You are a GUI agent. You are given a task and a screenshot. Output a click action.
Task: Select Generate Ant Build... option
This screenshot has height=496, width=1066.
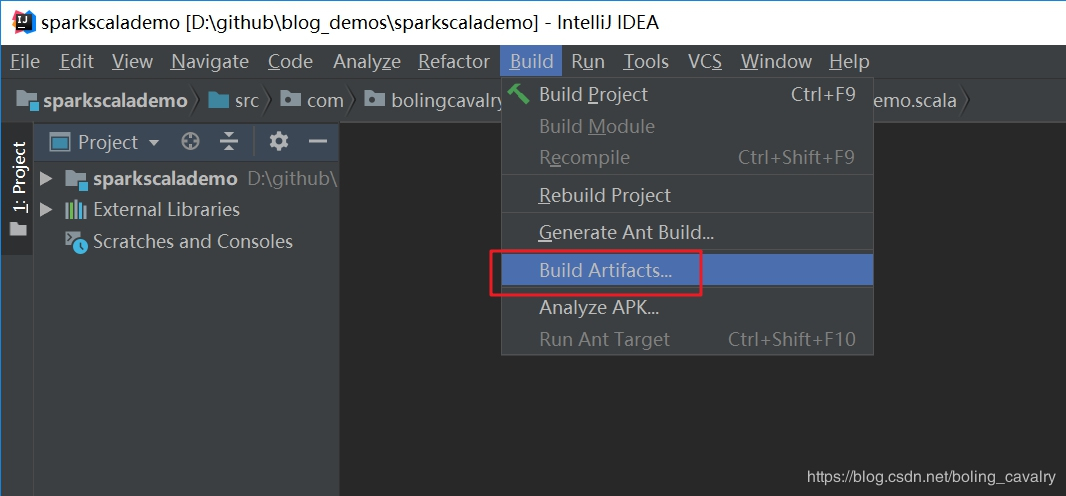coord(626,232)
